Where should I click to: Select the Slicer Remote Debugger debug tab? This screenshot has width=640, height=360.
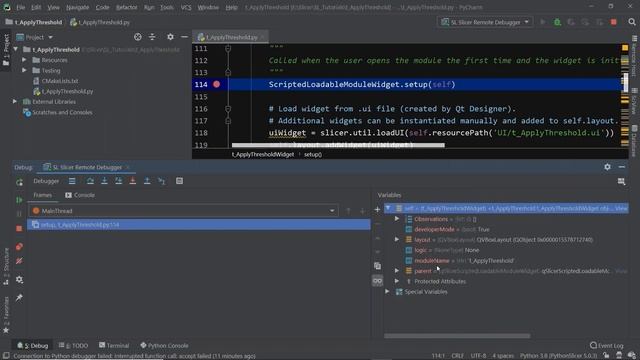click(87, 167)
